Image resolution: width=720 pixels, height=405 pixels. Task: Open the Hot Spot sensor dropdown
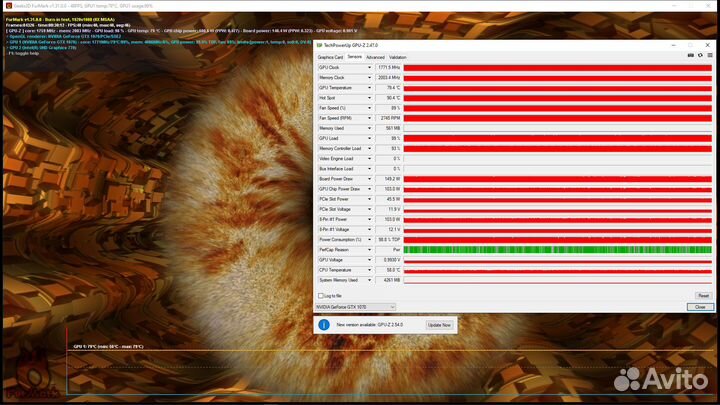click(x=369, y=98)
